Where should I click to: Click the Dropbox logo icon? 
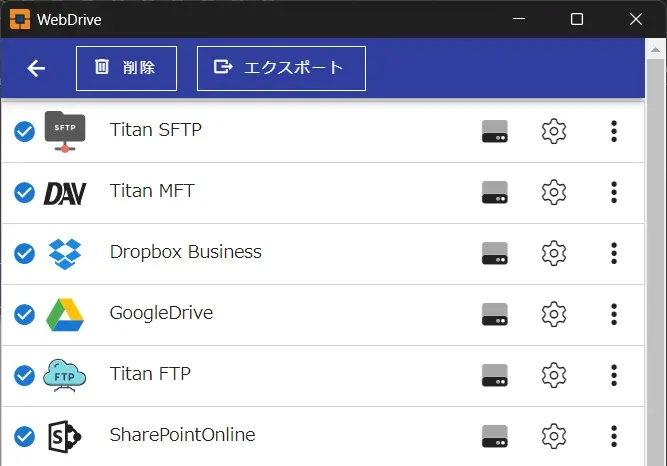pos(65,254)
